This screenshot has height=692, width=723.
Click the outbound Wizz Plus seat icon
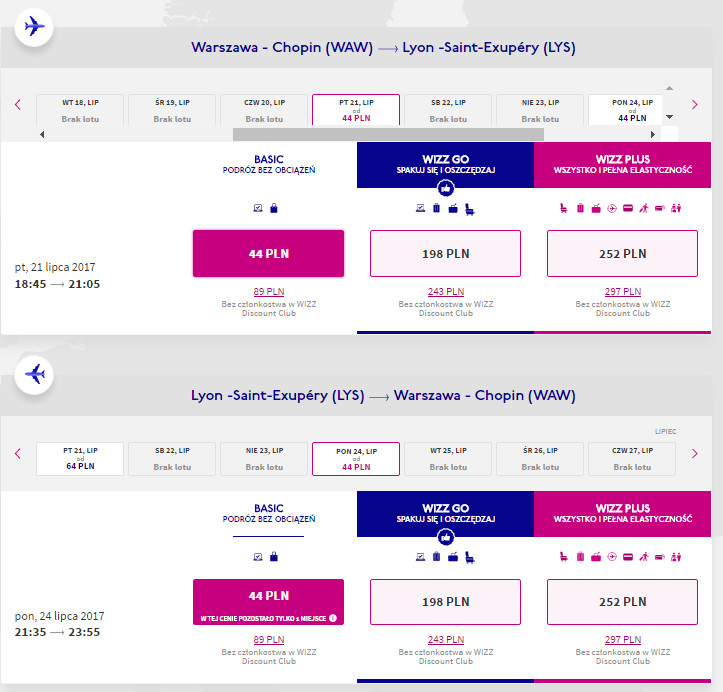click(x=563, y=208)
